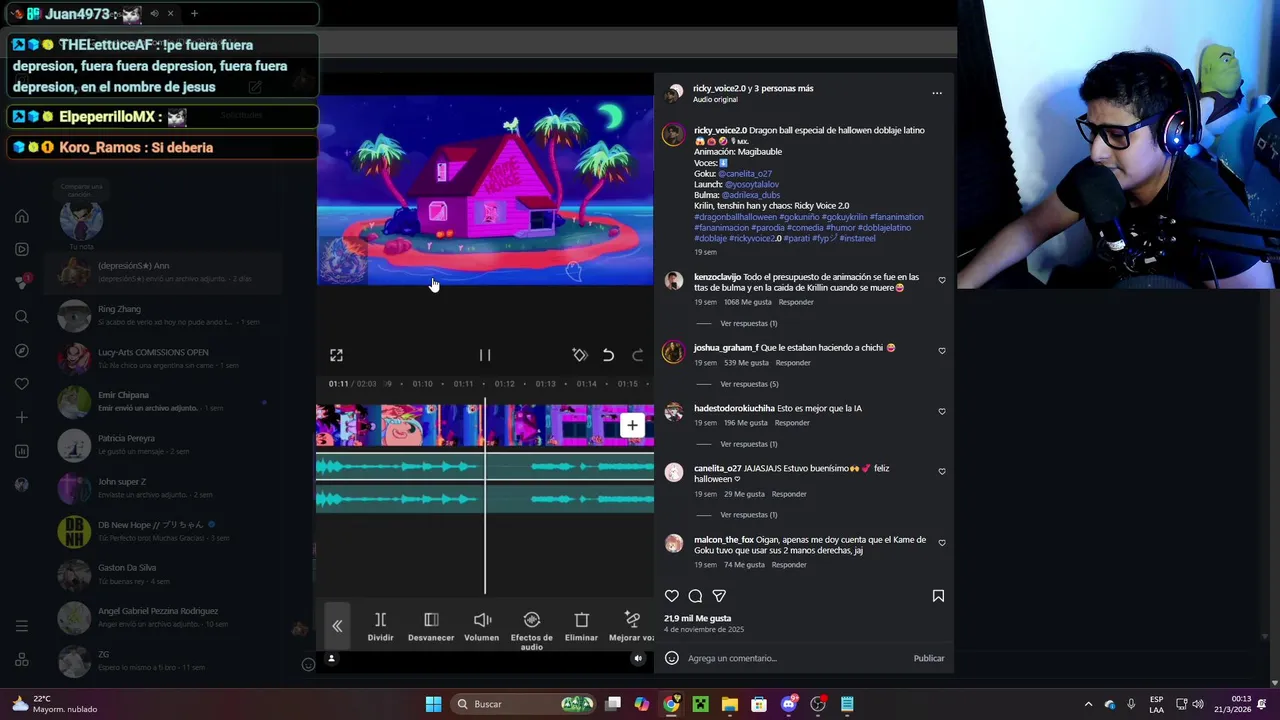Click the Publicar button
This screenshot has width=1280, height=720.
click(929, 658)
